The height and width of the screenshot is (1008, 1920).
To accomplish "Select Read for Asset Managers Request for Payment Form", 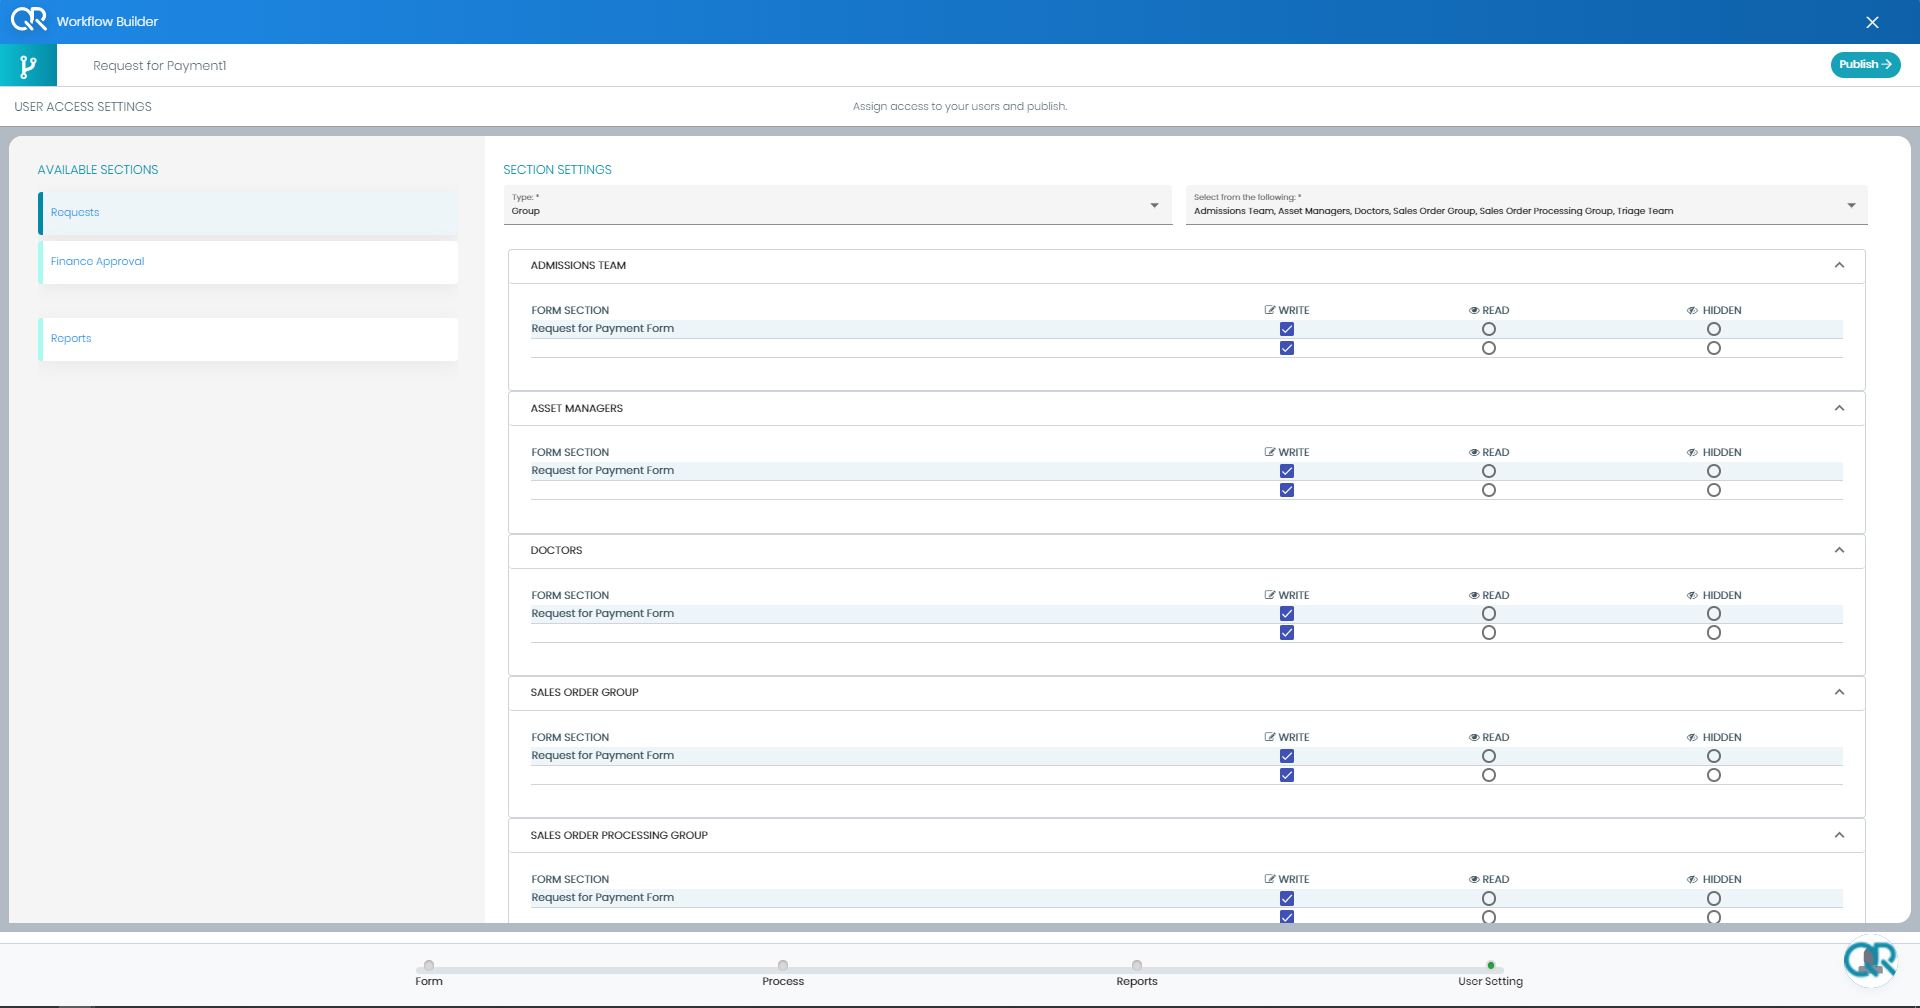I will (1489, 471).
